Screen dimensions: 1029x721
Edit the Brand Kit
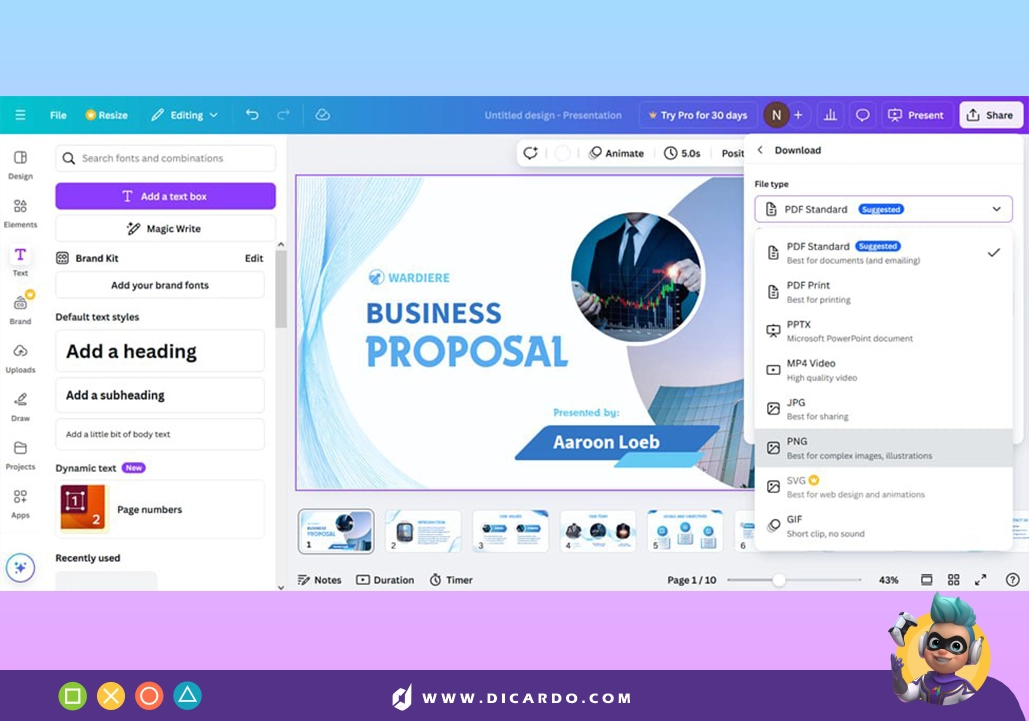pyautogui.click(x=254, y=258)
